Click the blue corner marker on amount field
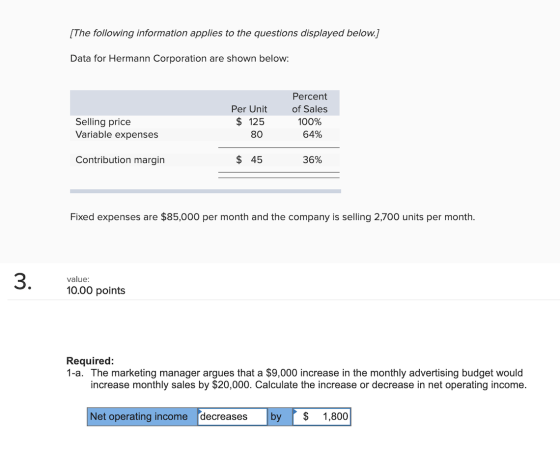Image resolution: width=560 pixels, height=451 pixels. pyautogui.click(x=295, y=411)
